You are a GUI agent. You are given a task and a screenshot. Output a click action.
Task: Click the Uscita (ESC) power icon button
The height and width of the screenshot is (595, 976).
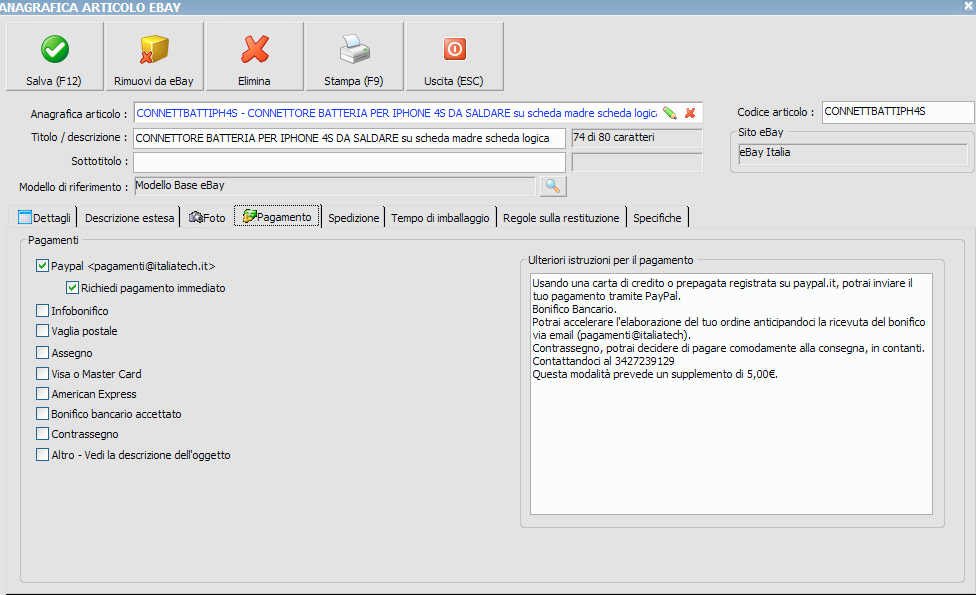(454, 57)
